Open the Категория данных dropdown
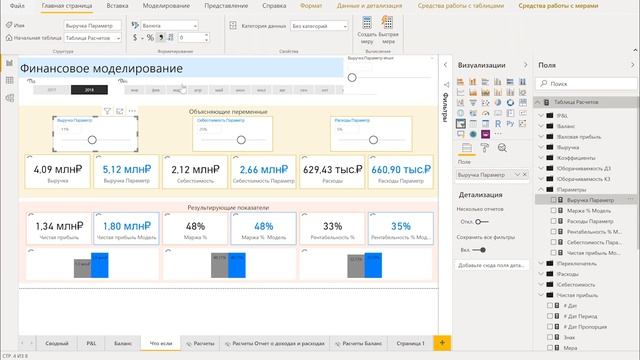This screenshot has width=640, height=360. (x=319, y=26)
